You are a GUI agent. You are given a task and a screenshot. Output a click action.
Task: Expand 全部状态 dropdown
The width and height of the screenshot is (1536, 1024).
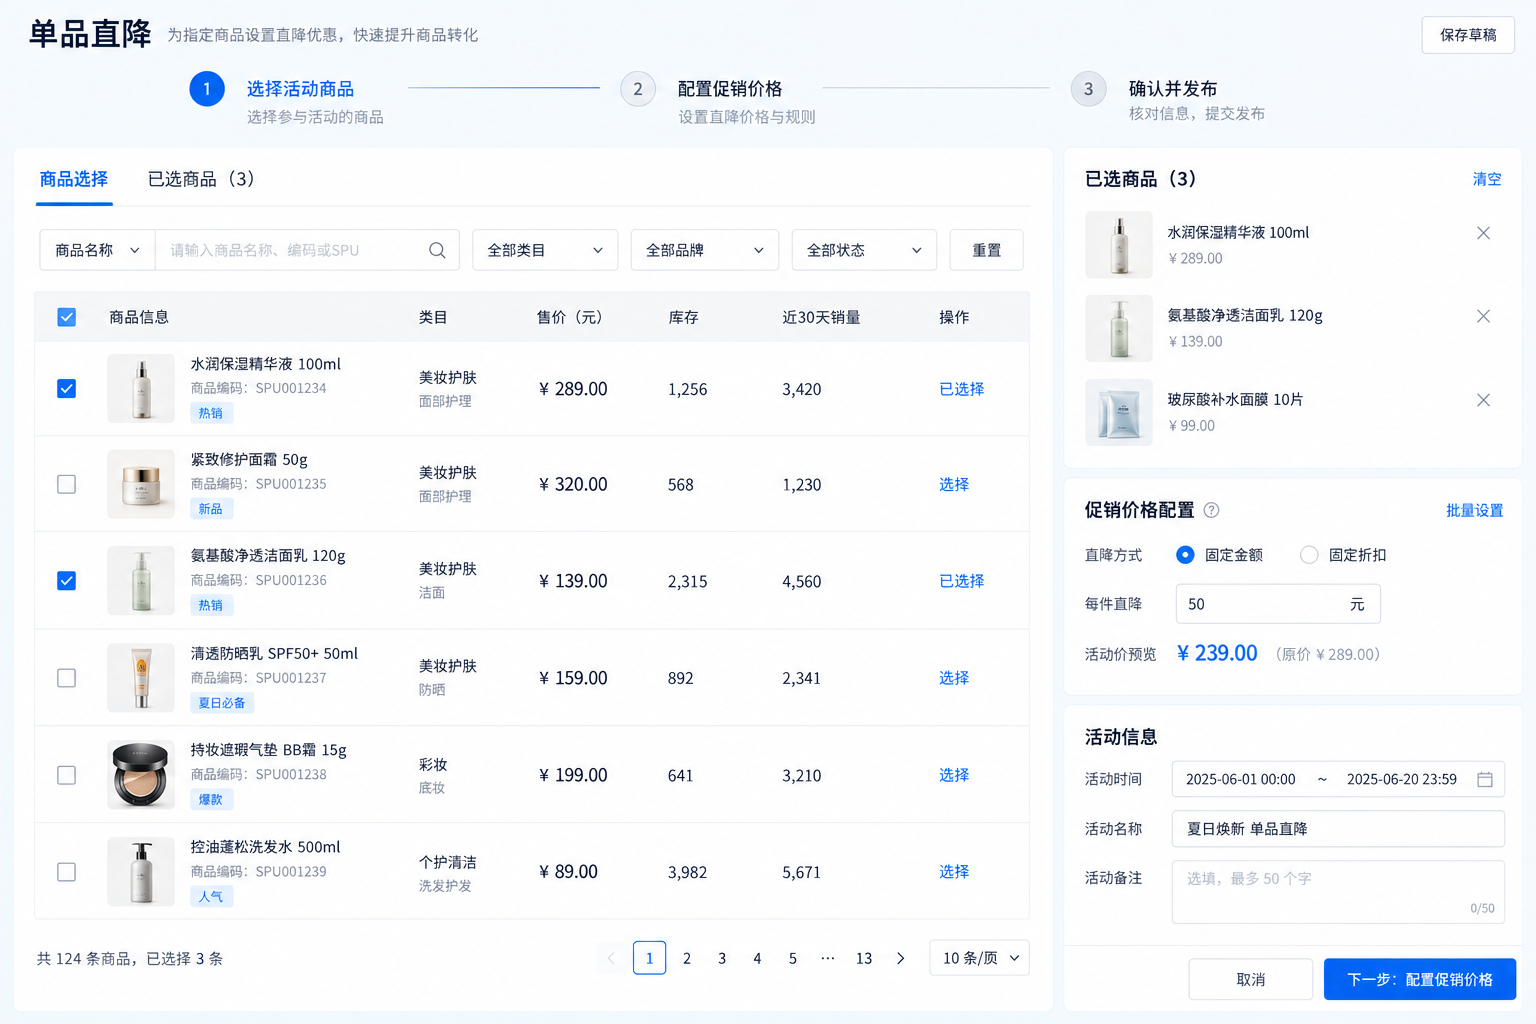[x=864, y=250]
